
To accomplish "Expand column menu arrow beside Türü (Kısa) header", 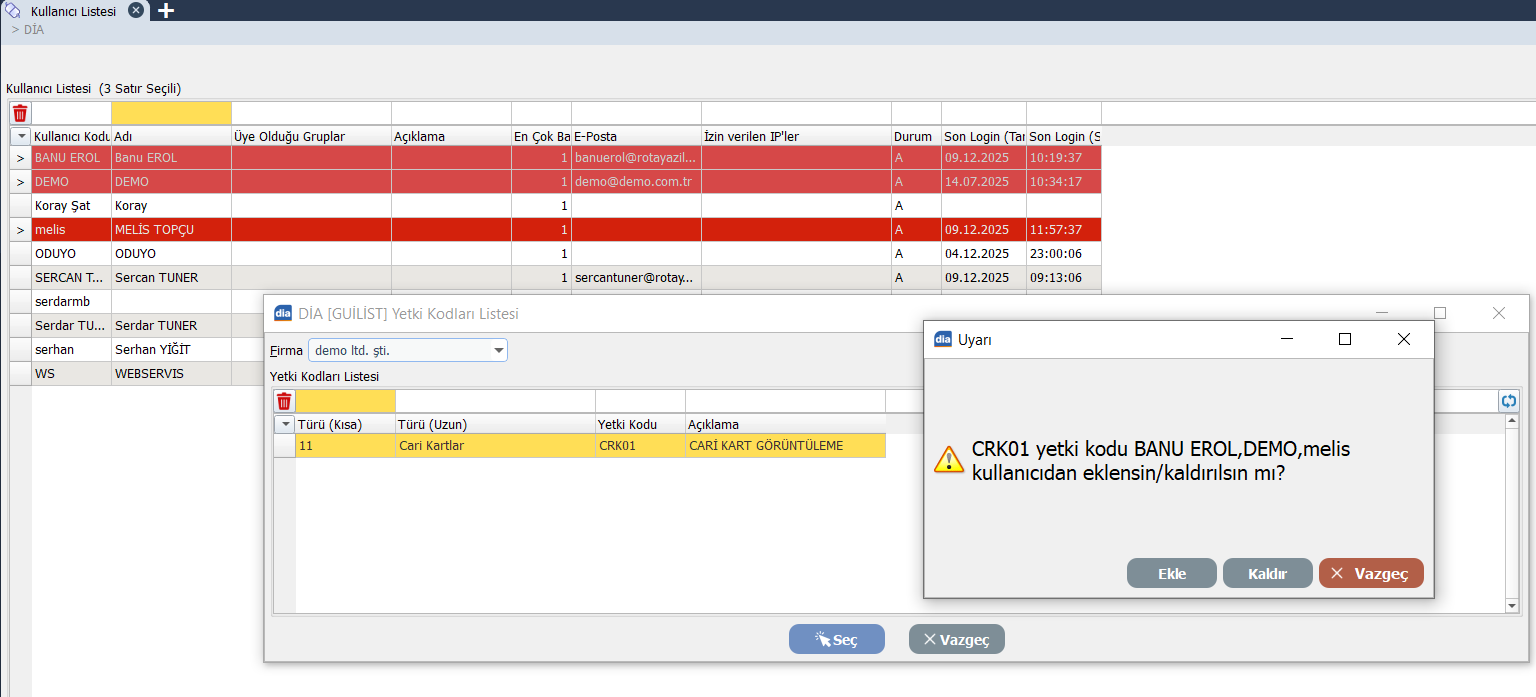I will tap(284, 424).
